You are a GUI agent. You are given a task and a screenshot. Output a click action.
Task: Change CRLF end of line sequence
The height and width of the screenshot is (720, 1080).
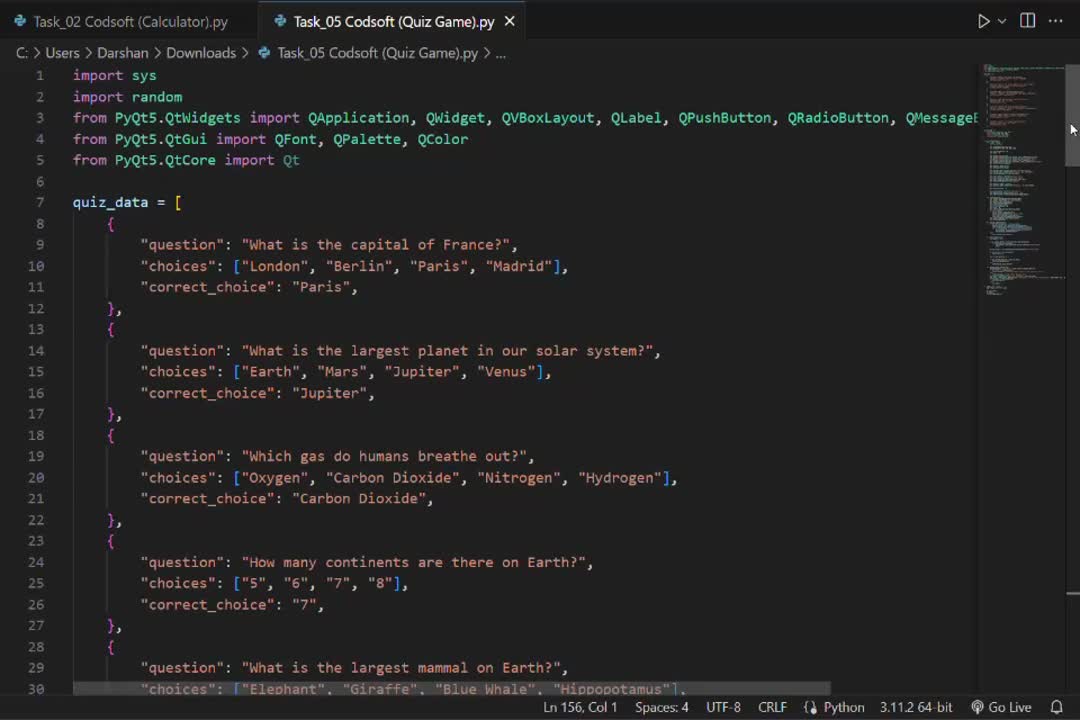tap(772, 707)
